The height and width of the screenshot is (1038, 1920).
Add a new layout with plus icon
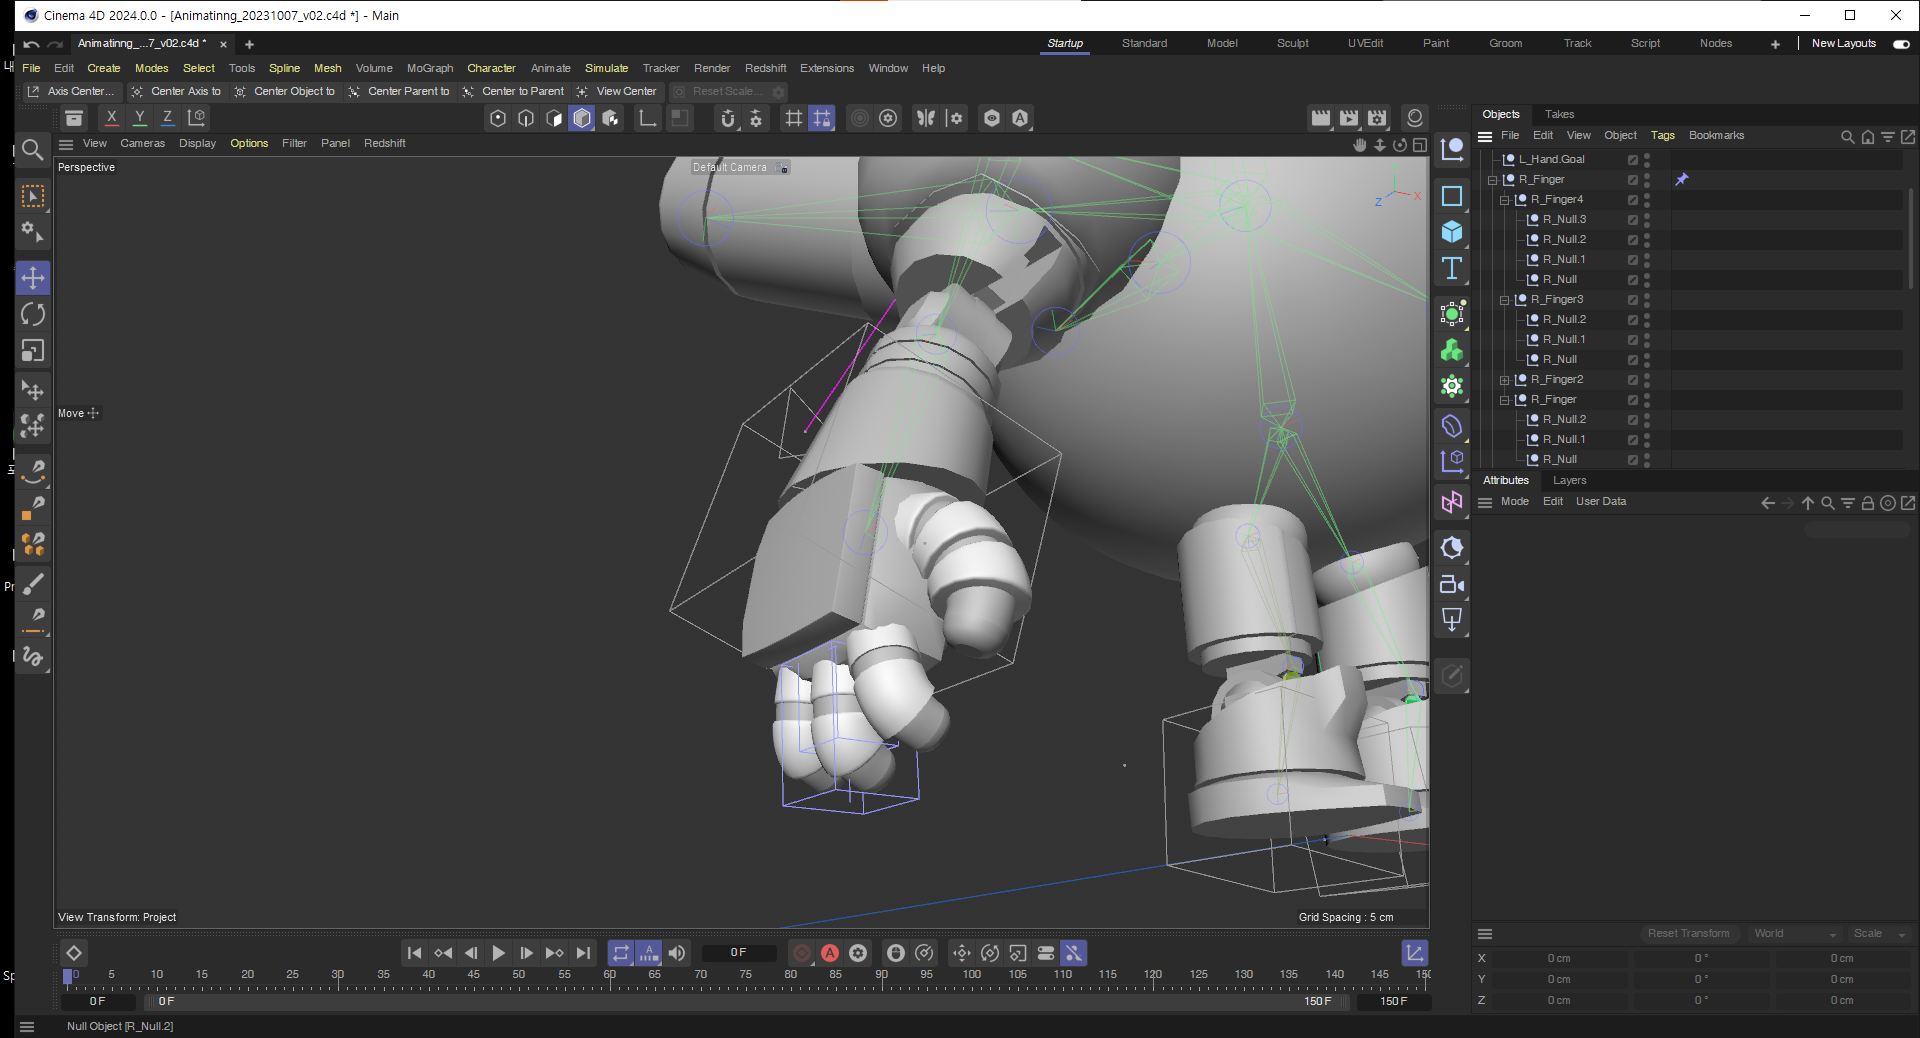(1775, 44)
